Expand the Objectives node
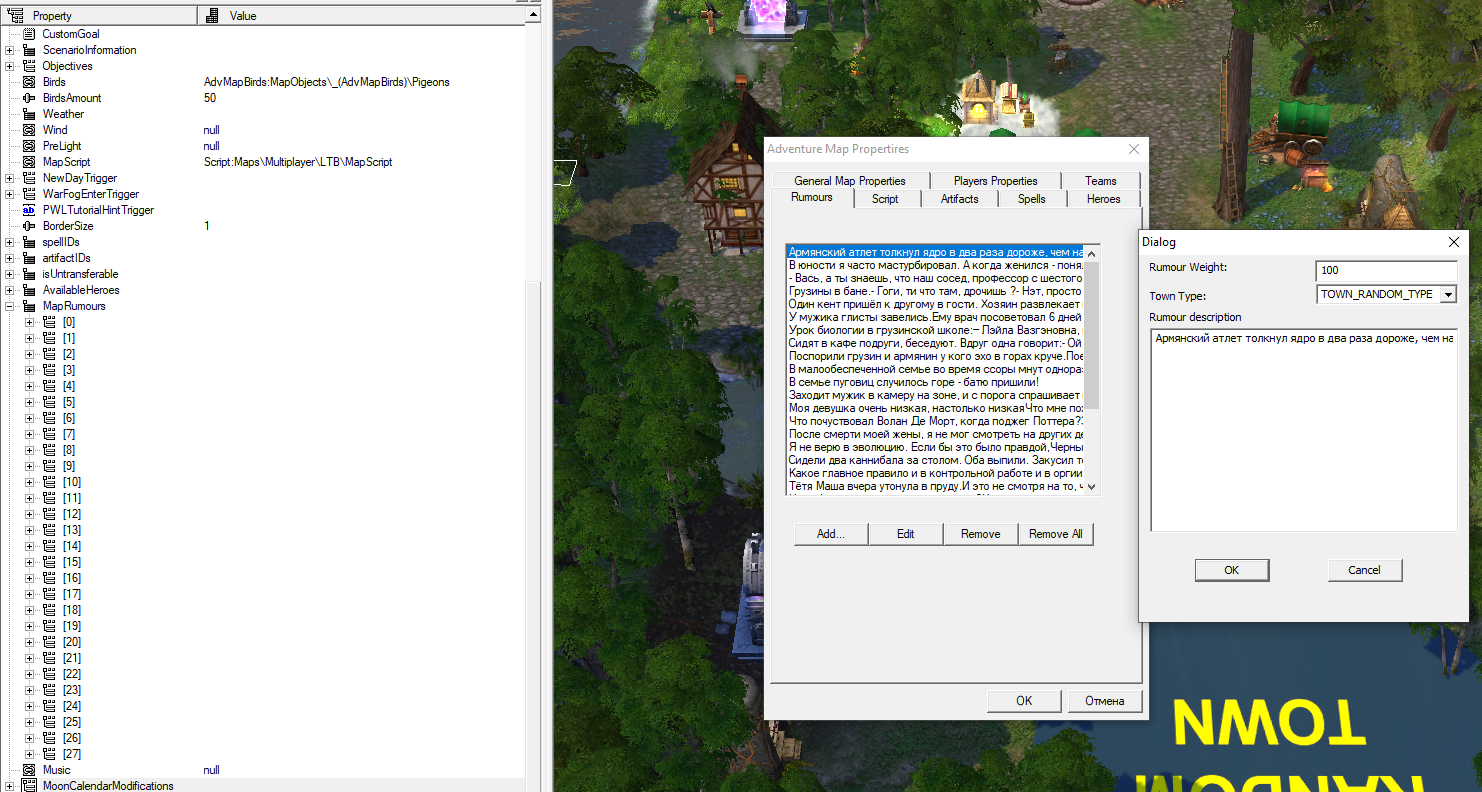Image resolution: width=1482 pixels, height=792 pixels. [x=10, y=66]
